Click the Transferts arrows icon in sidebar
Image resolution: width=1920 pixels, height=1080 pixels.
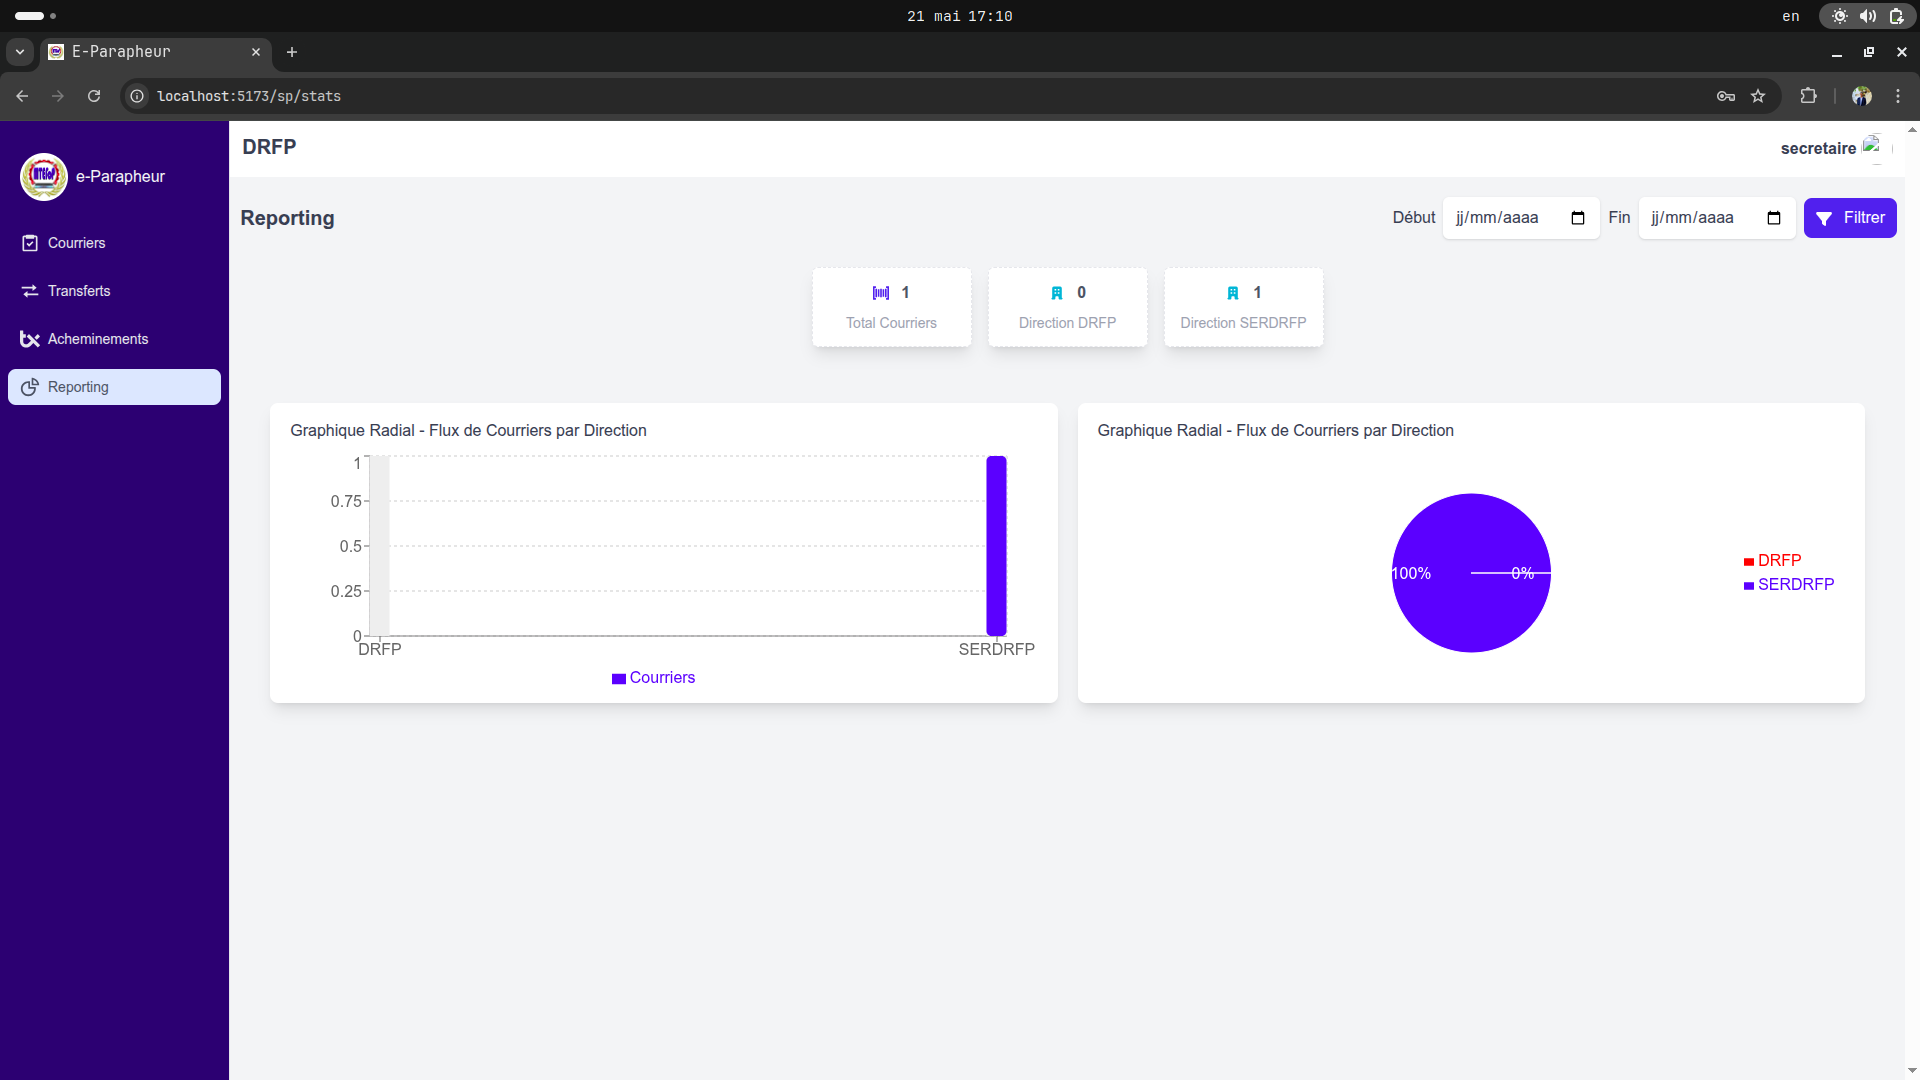click(30, 291)
